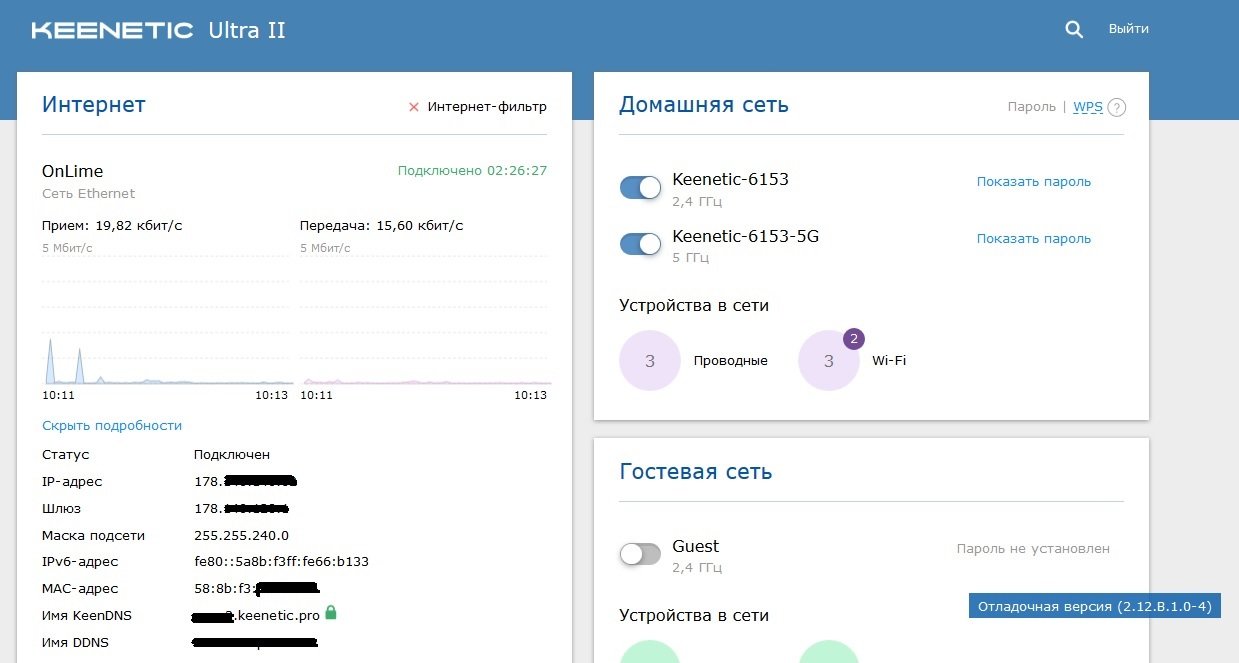Image resolution: width=1239 pixels, height=663 pixels.
Task: Click the Статус Подключен value
Action: [x=232, y=455]
